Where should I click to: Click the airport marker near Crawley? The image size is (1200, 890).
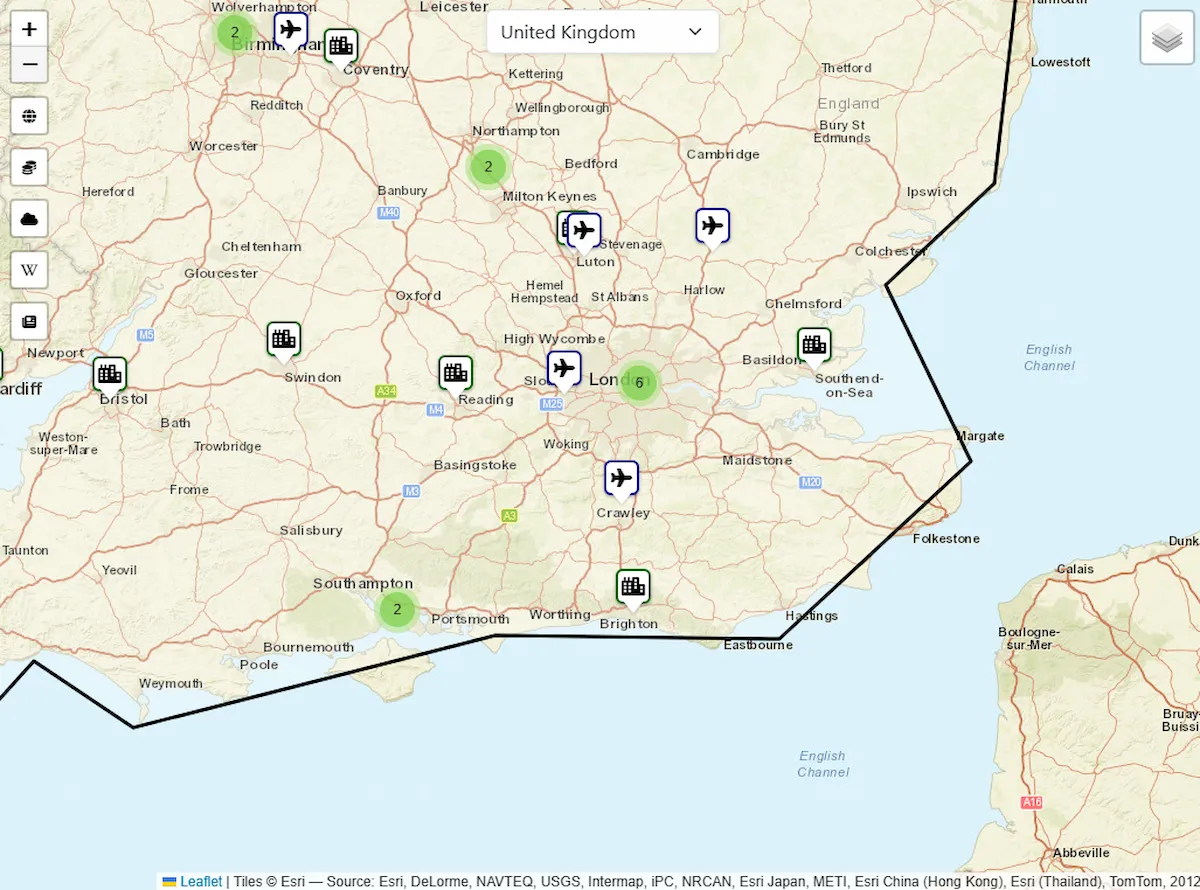[621, 478]
